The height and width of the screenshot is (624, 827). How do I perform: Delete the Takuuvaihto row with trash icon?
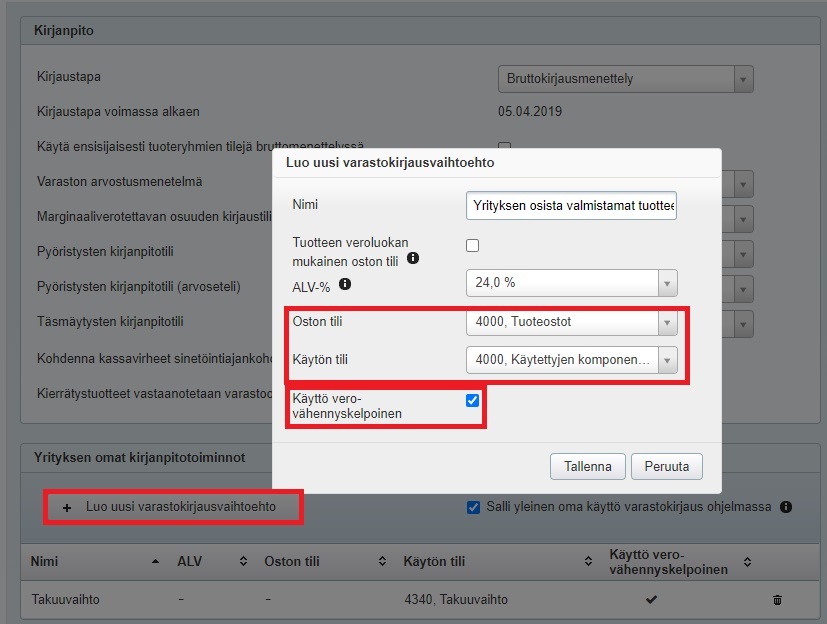click(777, 600)
